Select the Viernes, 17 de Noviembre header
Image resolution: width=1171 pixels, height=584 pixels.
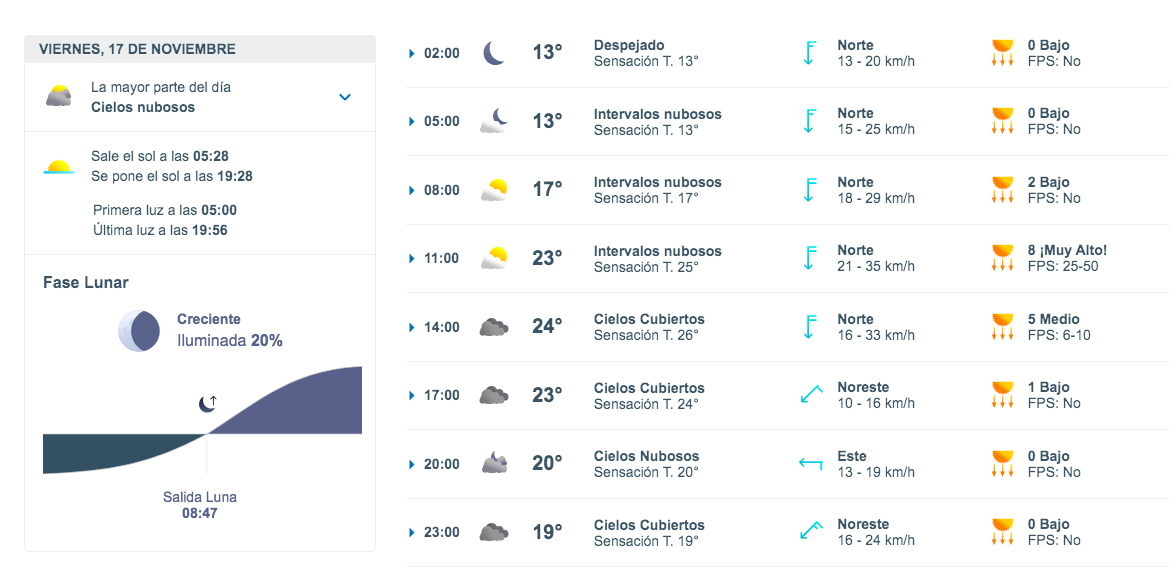(x=138, y=49)
